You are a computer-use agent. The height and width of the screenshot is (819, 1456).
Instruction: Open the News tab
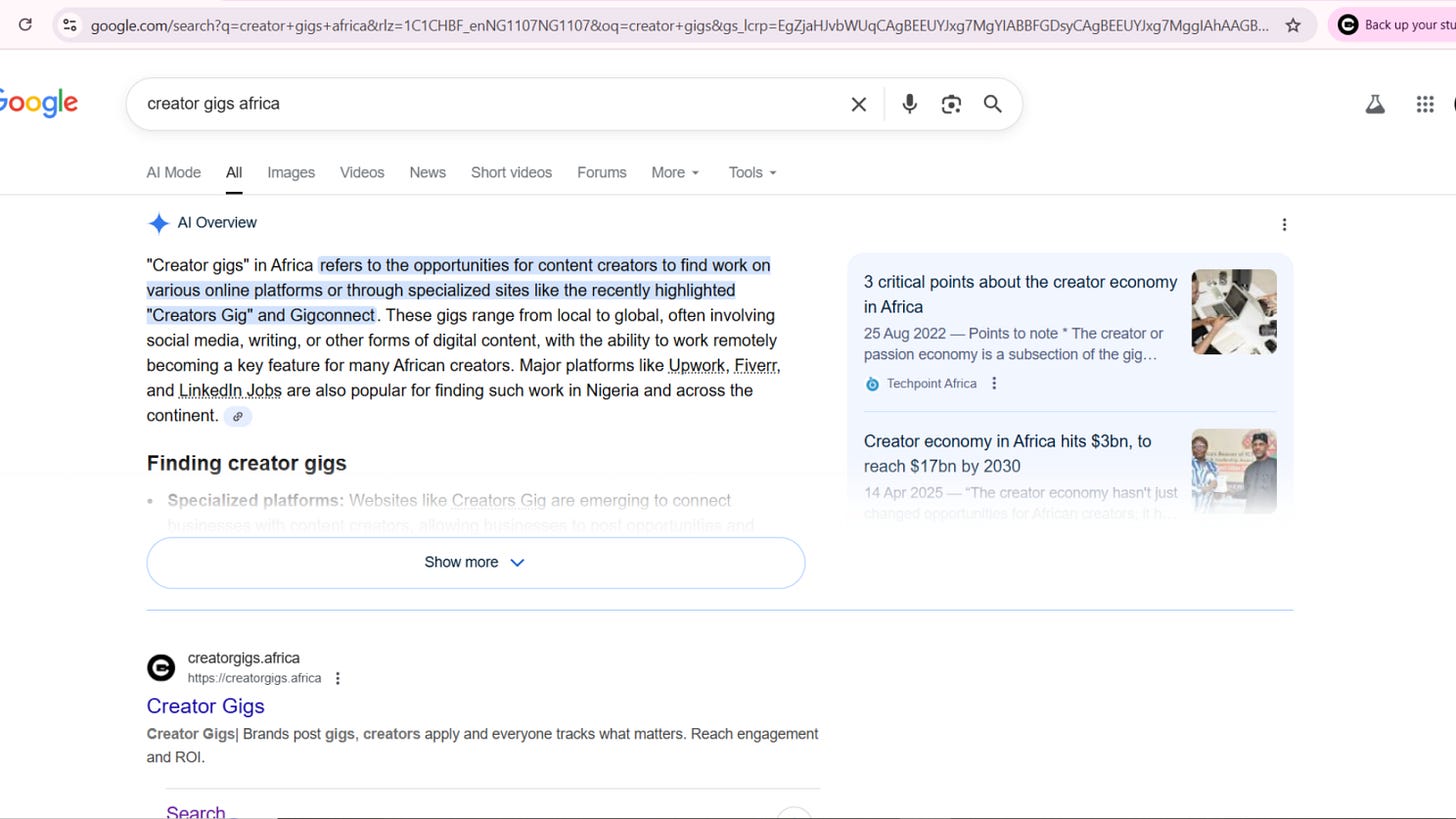[427, 172]
